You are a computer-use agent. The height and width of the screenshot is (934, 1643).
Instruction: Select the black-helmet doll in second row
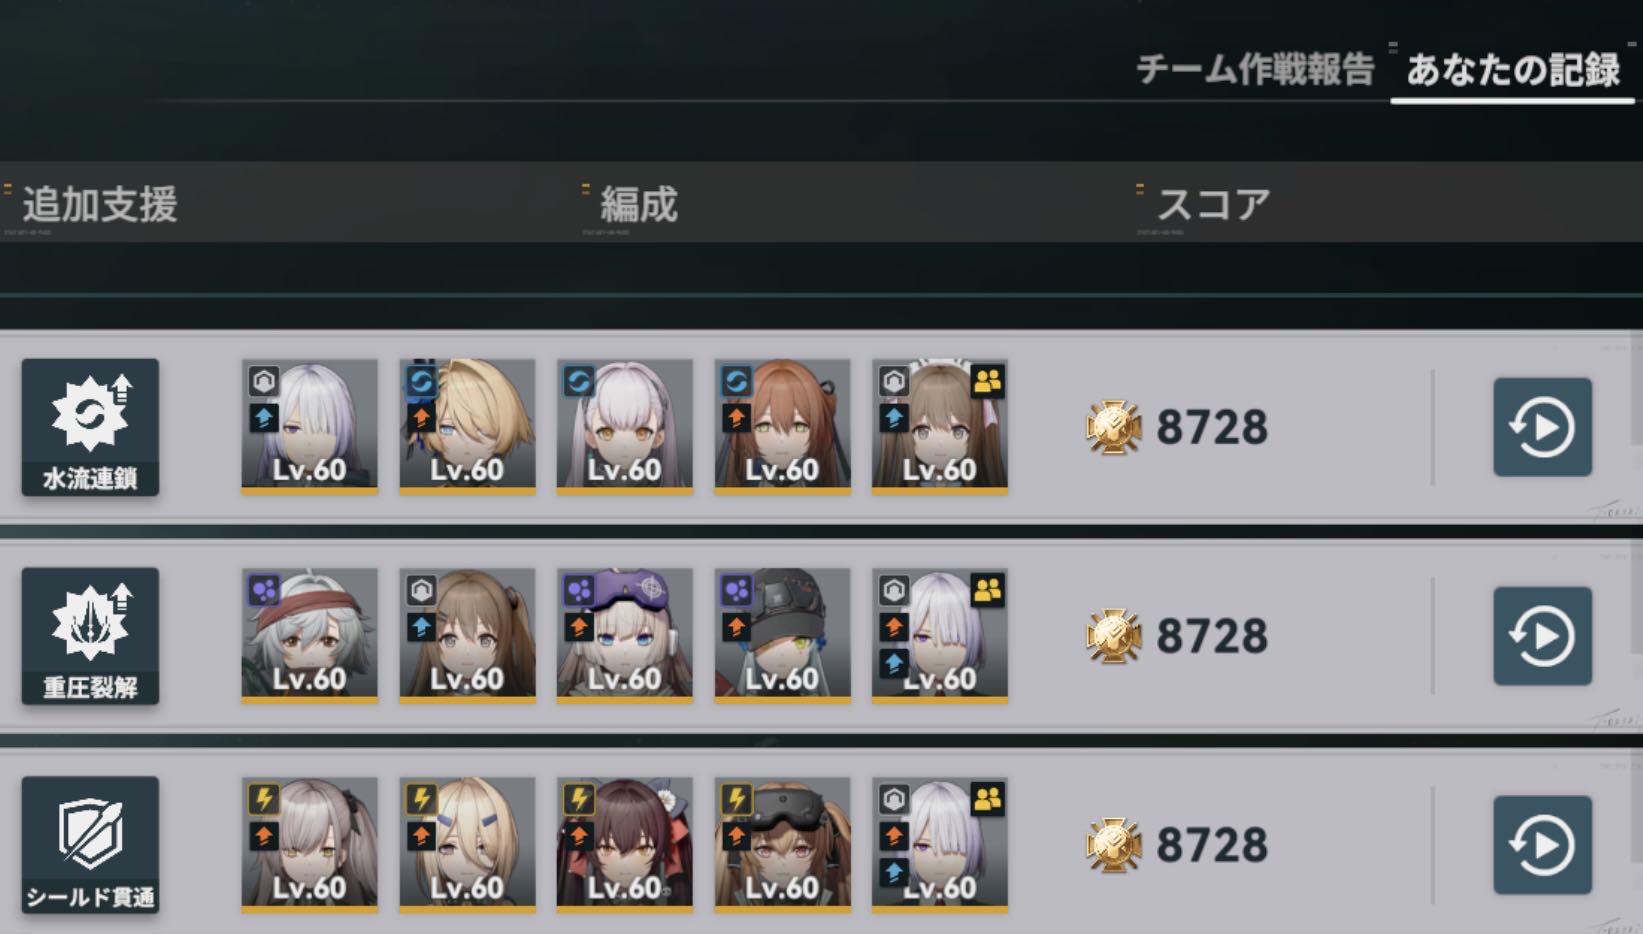pos(782,636)
